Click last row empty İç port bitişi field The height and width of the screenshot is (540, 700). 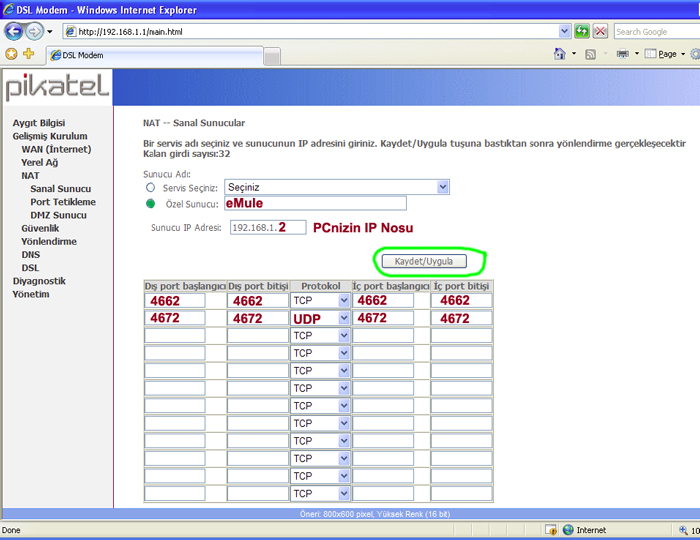[x=461, y=494]
